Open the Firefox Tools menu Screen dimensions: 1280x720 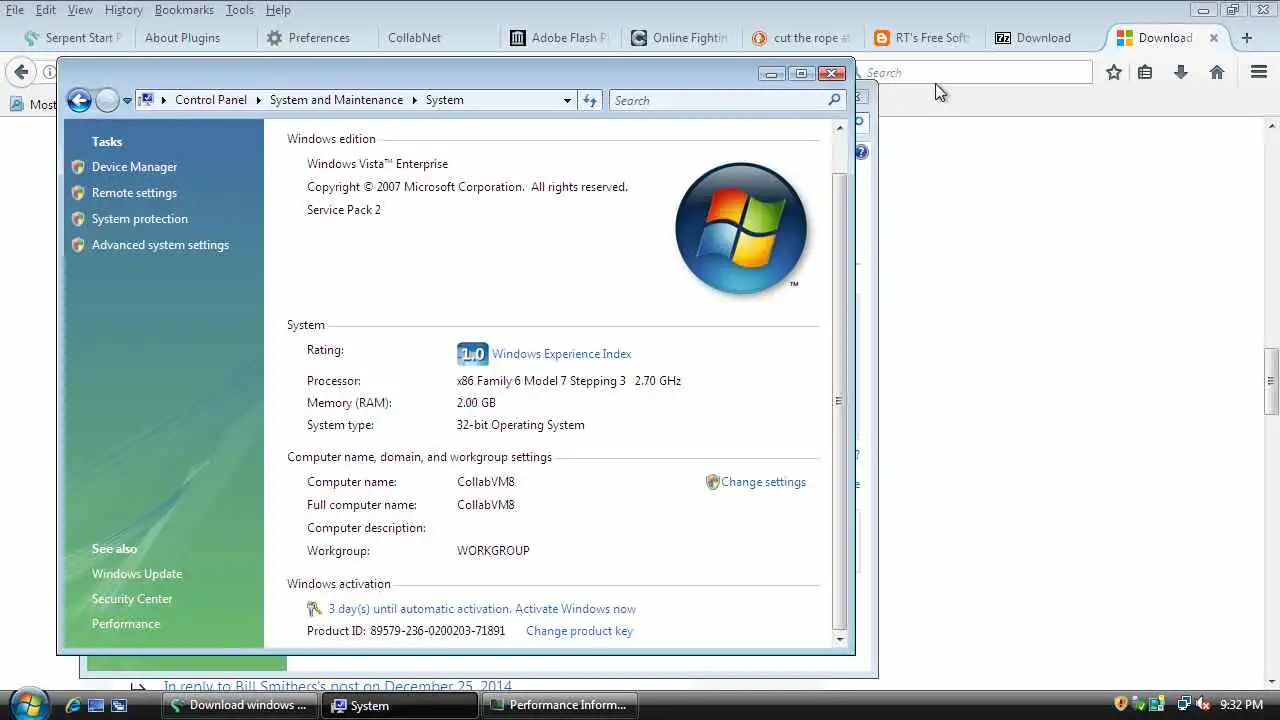click(x=240, y=10)
